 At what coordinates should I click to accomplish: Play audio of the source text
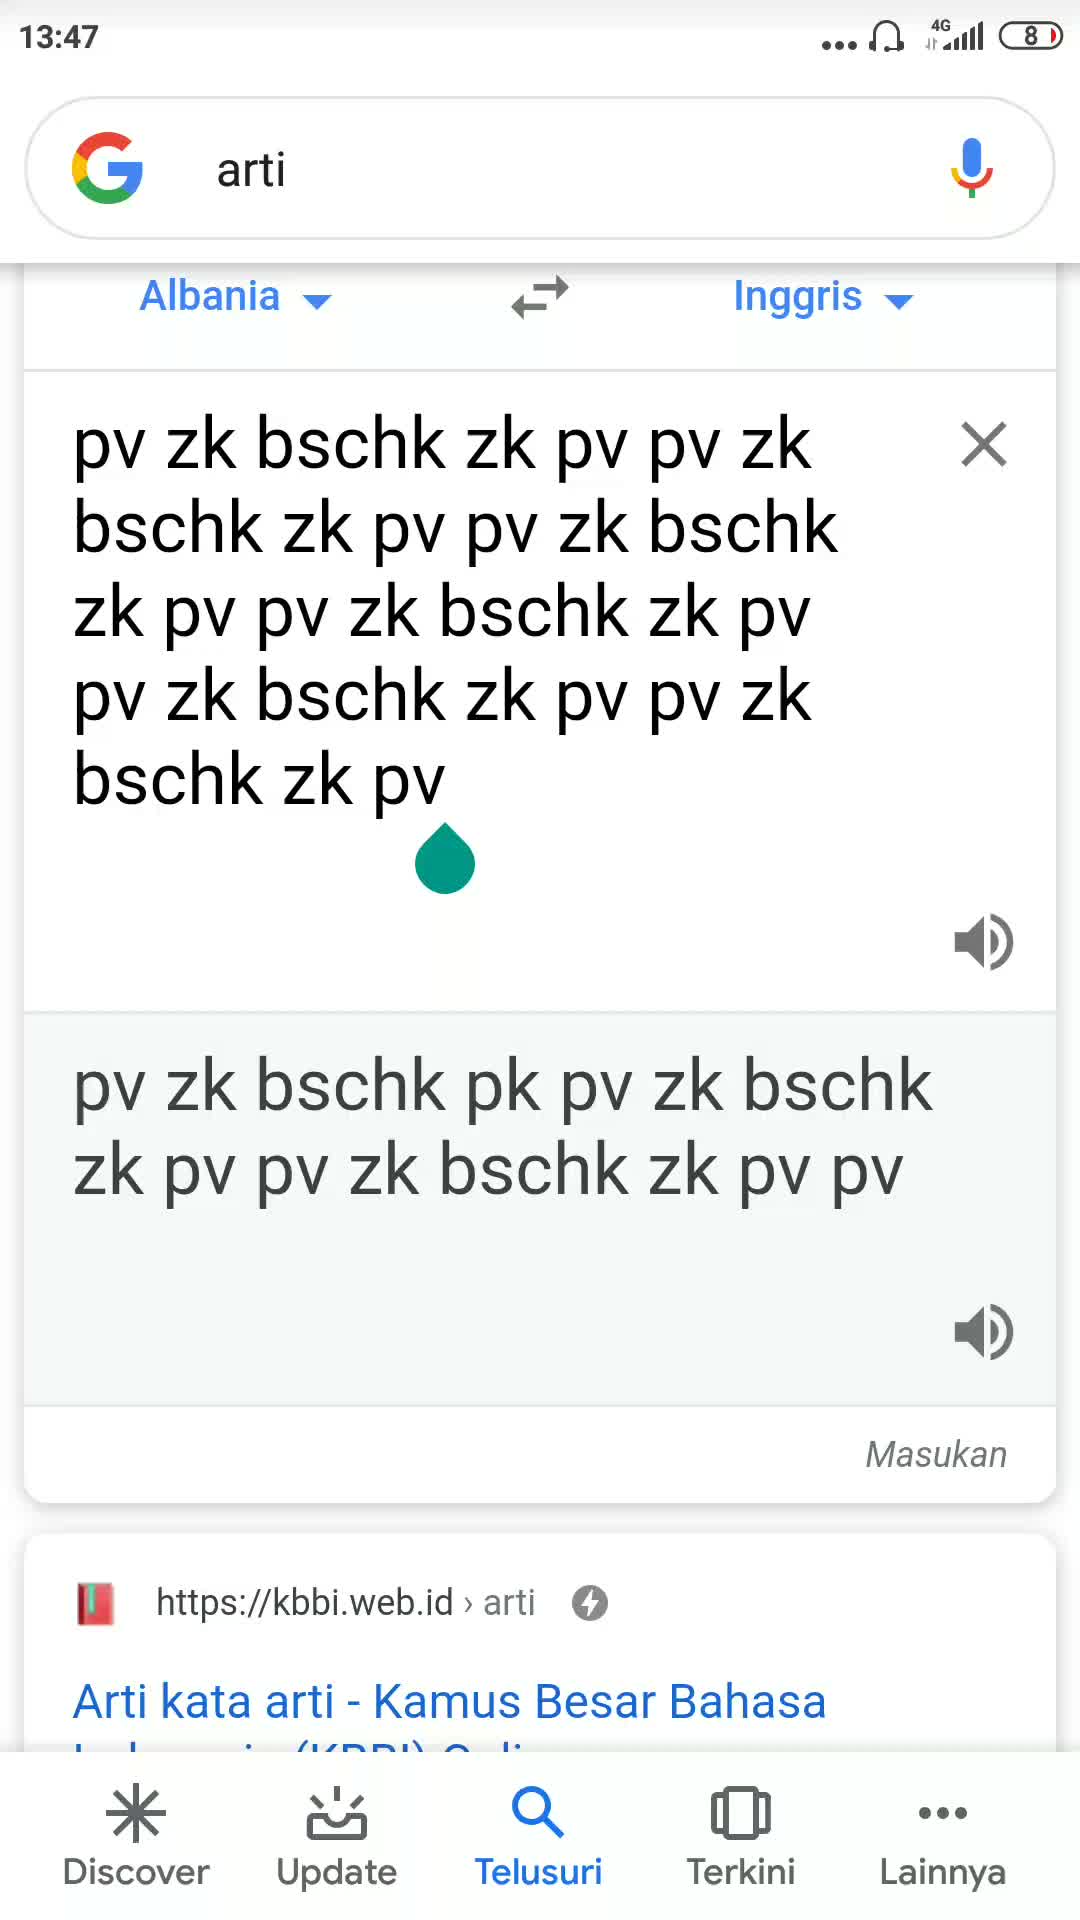983,941
